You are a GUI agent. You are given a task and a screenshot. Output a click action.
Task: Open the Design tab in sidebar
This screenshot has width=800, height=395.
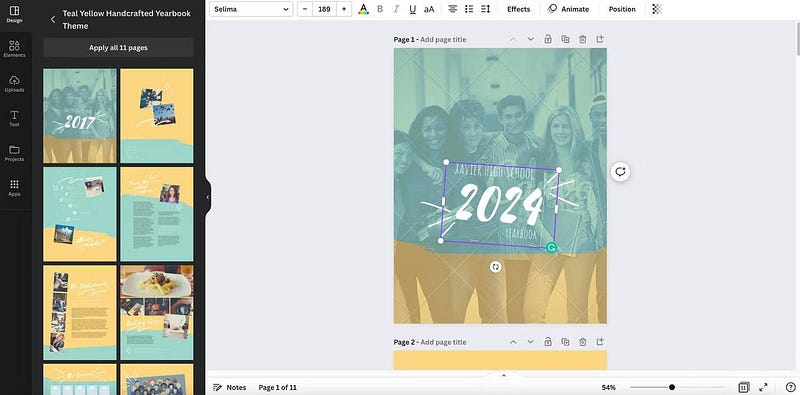point(14,14)
